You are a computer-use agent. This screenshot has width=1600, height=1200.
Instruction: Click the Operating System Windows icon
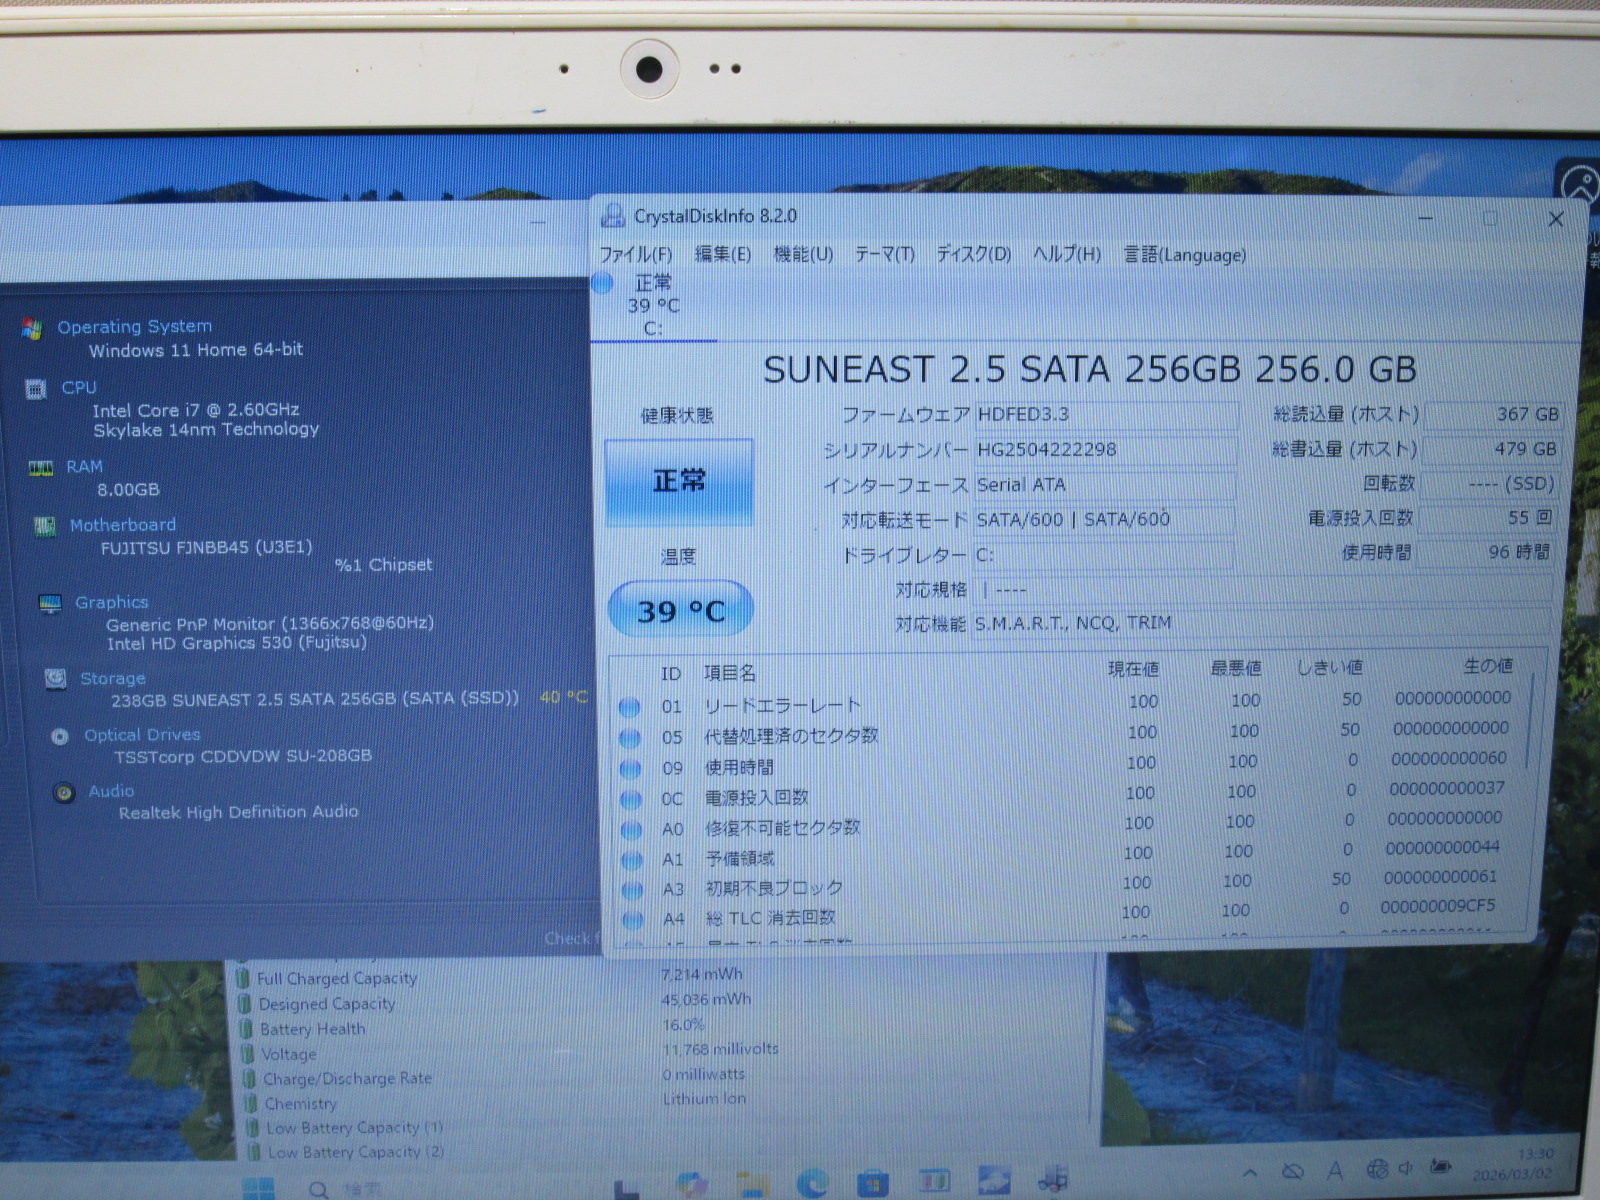pos(32,329)
